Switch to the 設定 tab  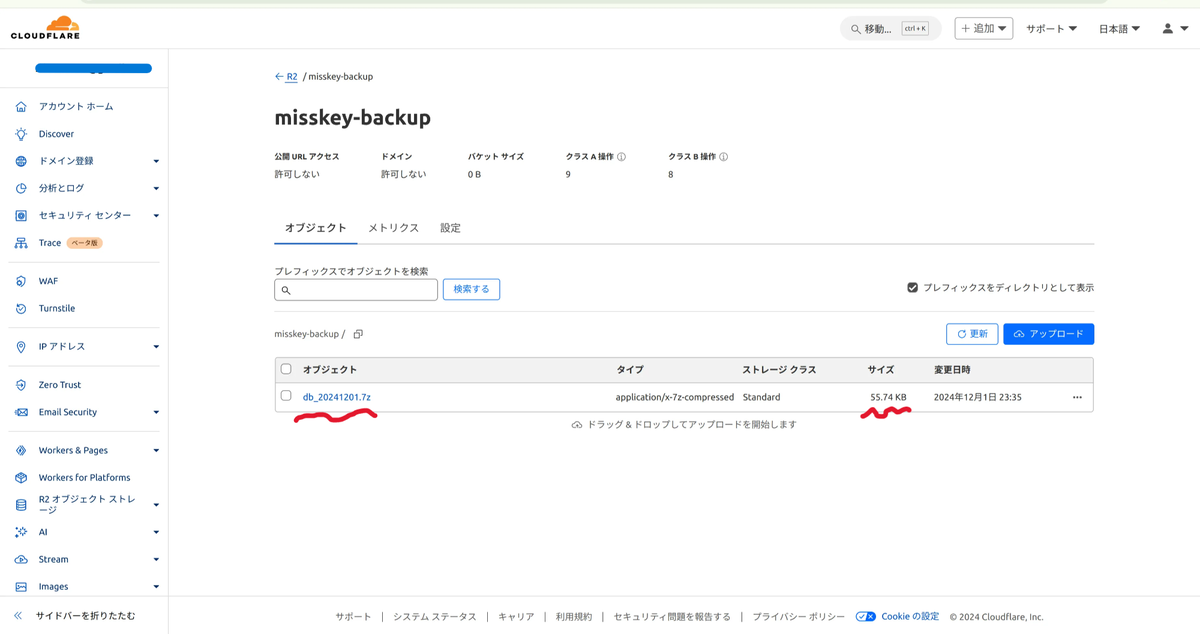coord(451,228)
